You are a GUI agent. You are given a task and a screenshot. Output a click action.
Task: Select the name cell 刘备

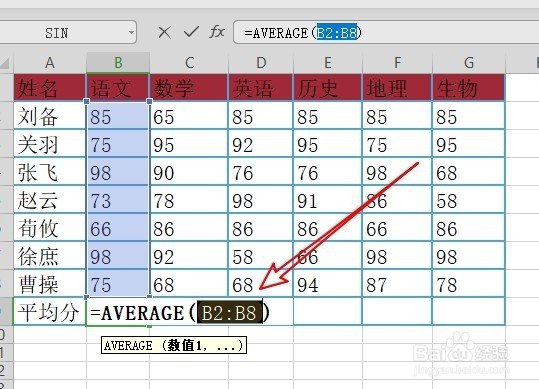click(x=50, y=116)
